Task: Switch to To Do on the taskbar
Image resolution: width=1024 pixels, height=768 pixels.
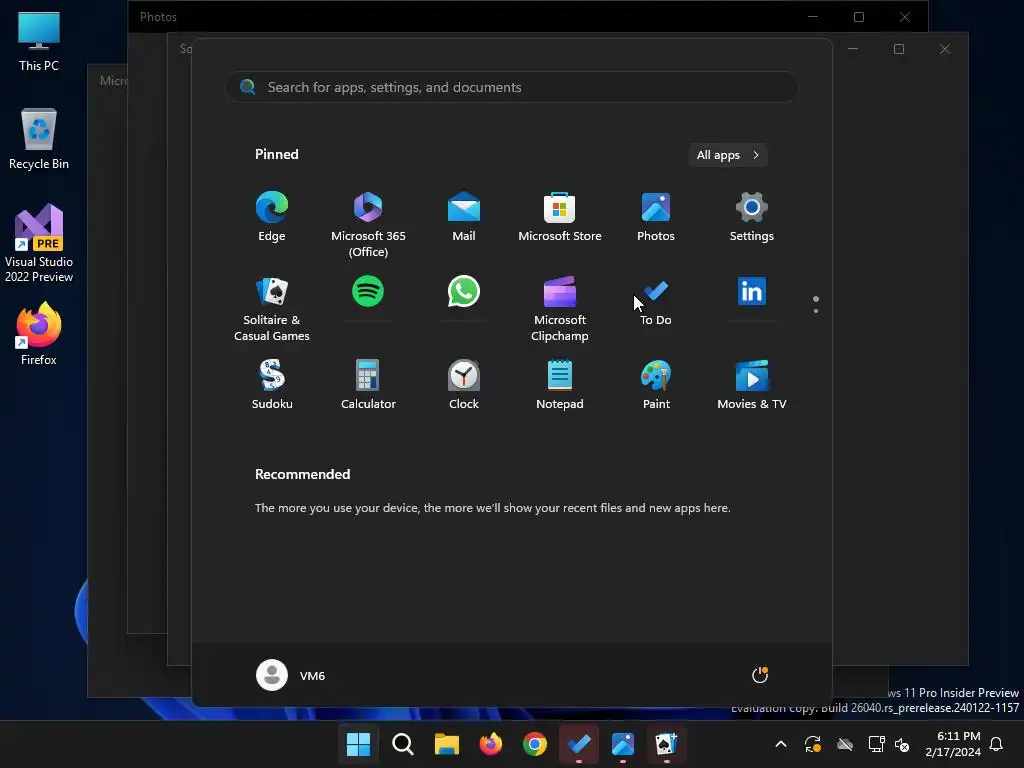Action: [x=579, y=744]
